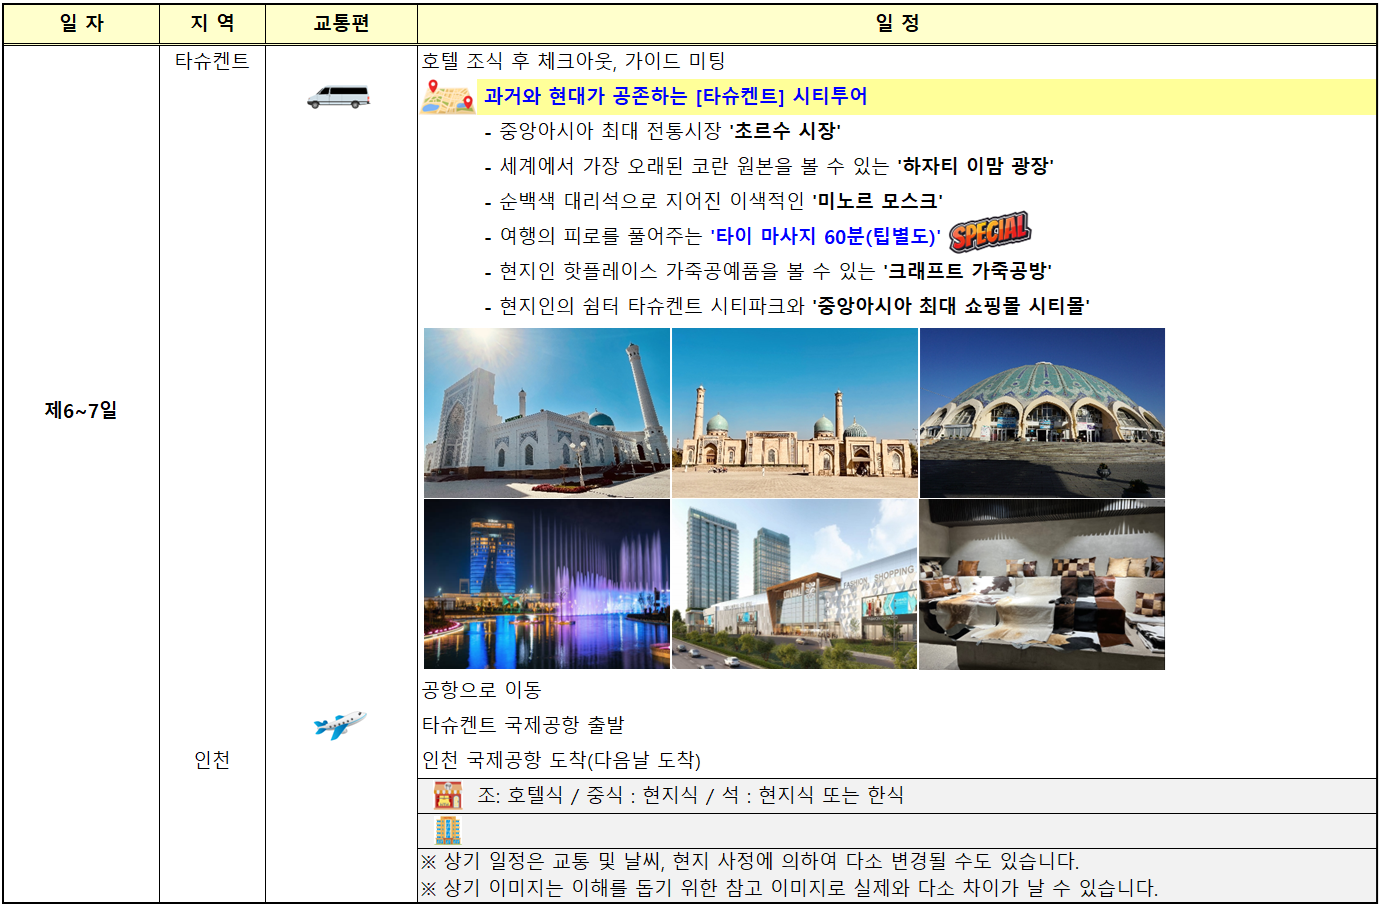
Task: Click the 쇼핑몰 시티몰 itinerary line
Action: (787, 306)
